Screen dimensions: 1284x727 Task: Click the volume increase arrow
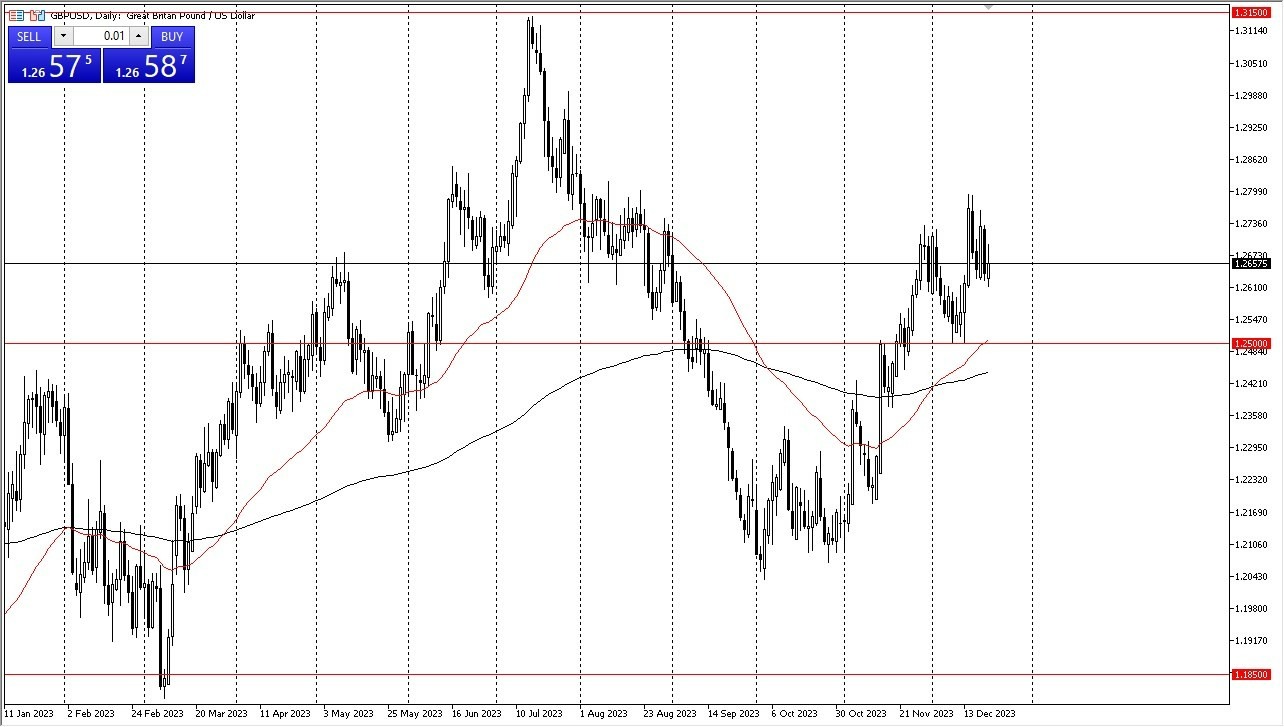138,36
